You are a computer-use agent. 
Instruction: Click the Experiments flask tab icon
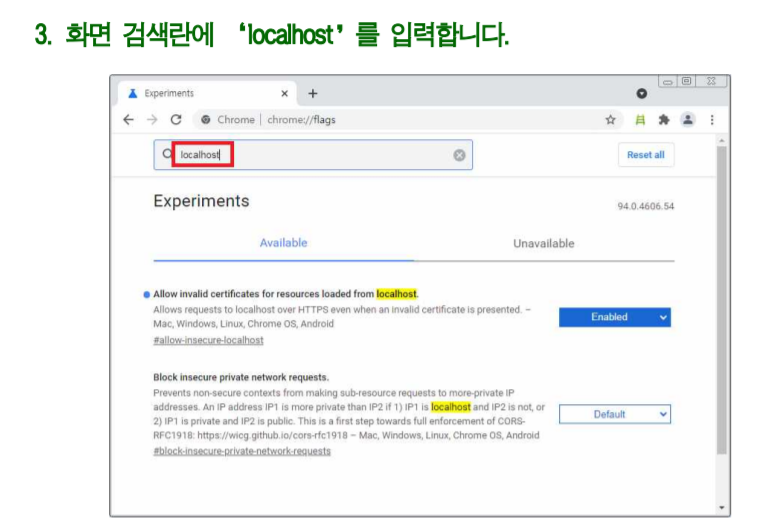tap(132, 93)
